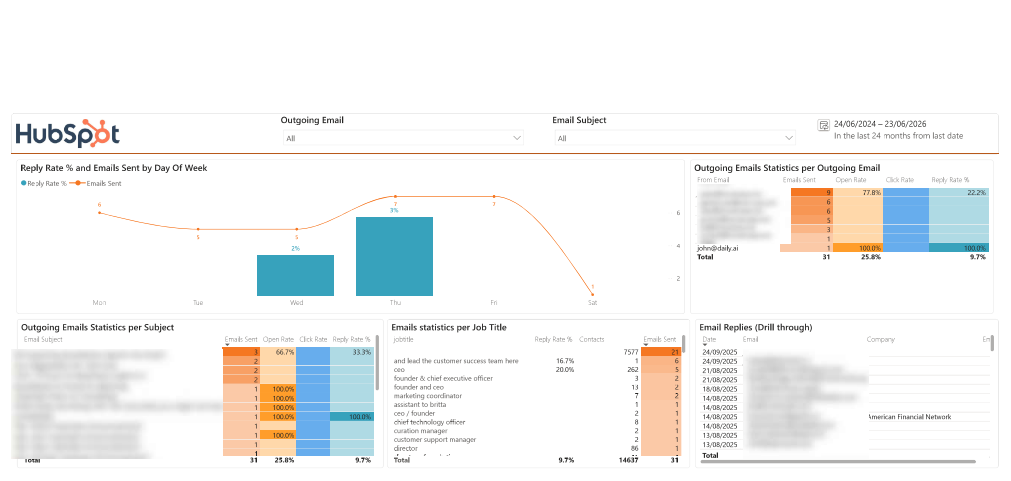Sort by From Email column header
The height and width of the screenshot is (481, 1011).
tap(712, 180)
